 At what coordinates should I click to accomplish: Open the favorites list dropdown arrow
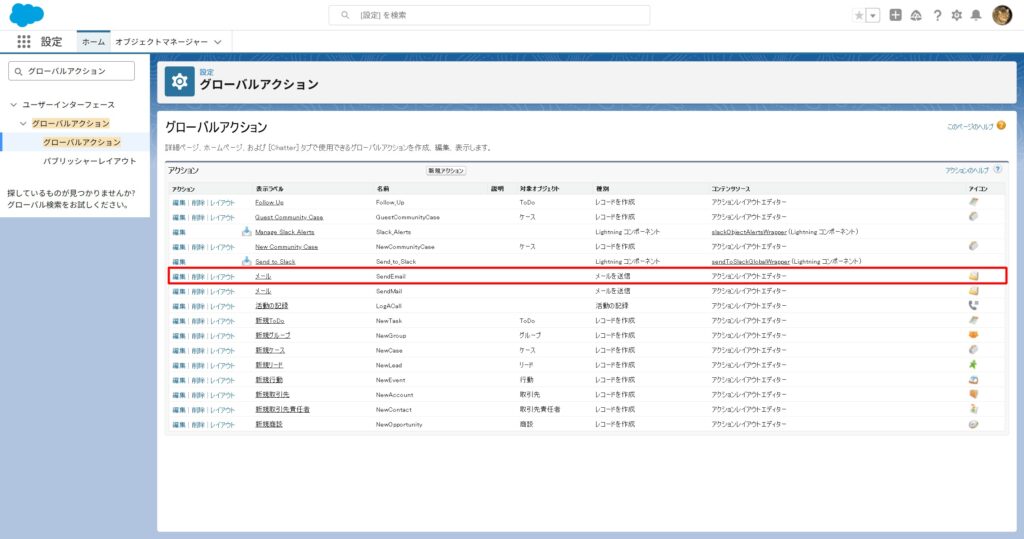[x=873, y=15]
